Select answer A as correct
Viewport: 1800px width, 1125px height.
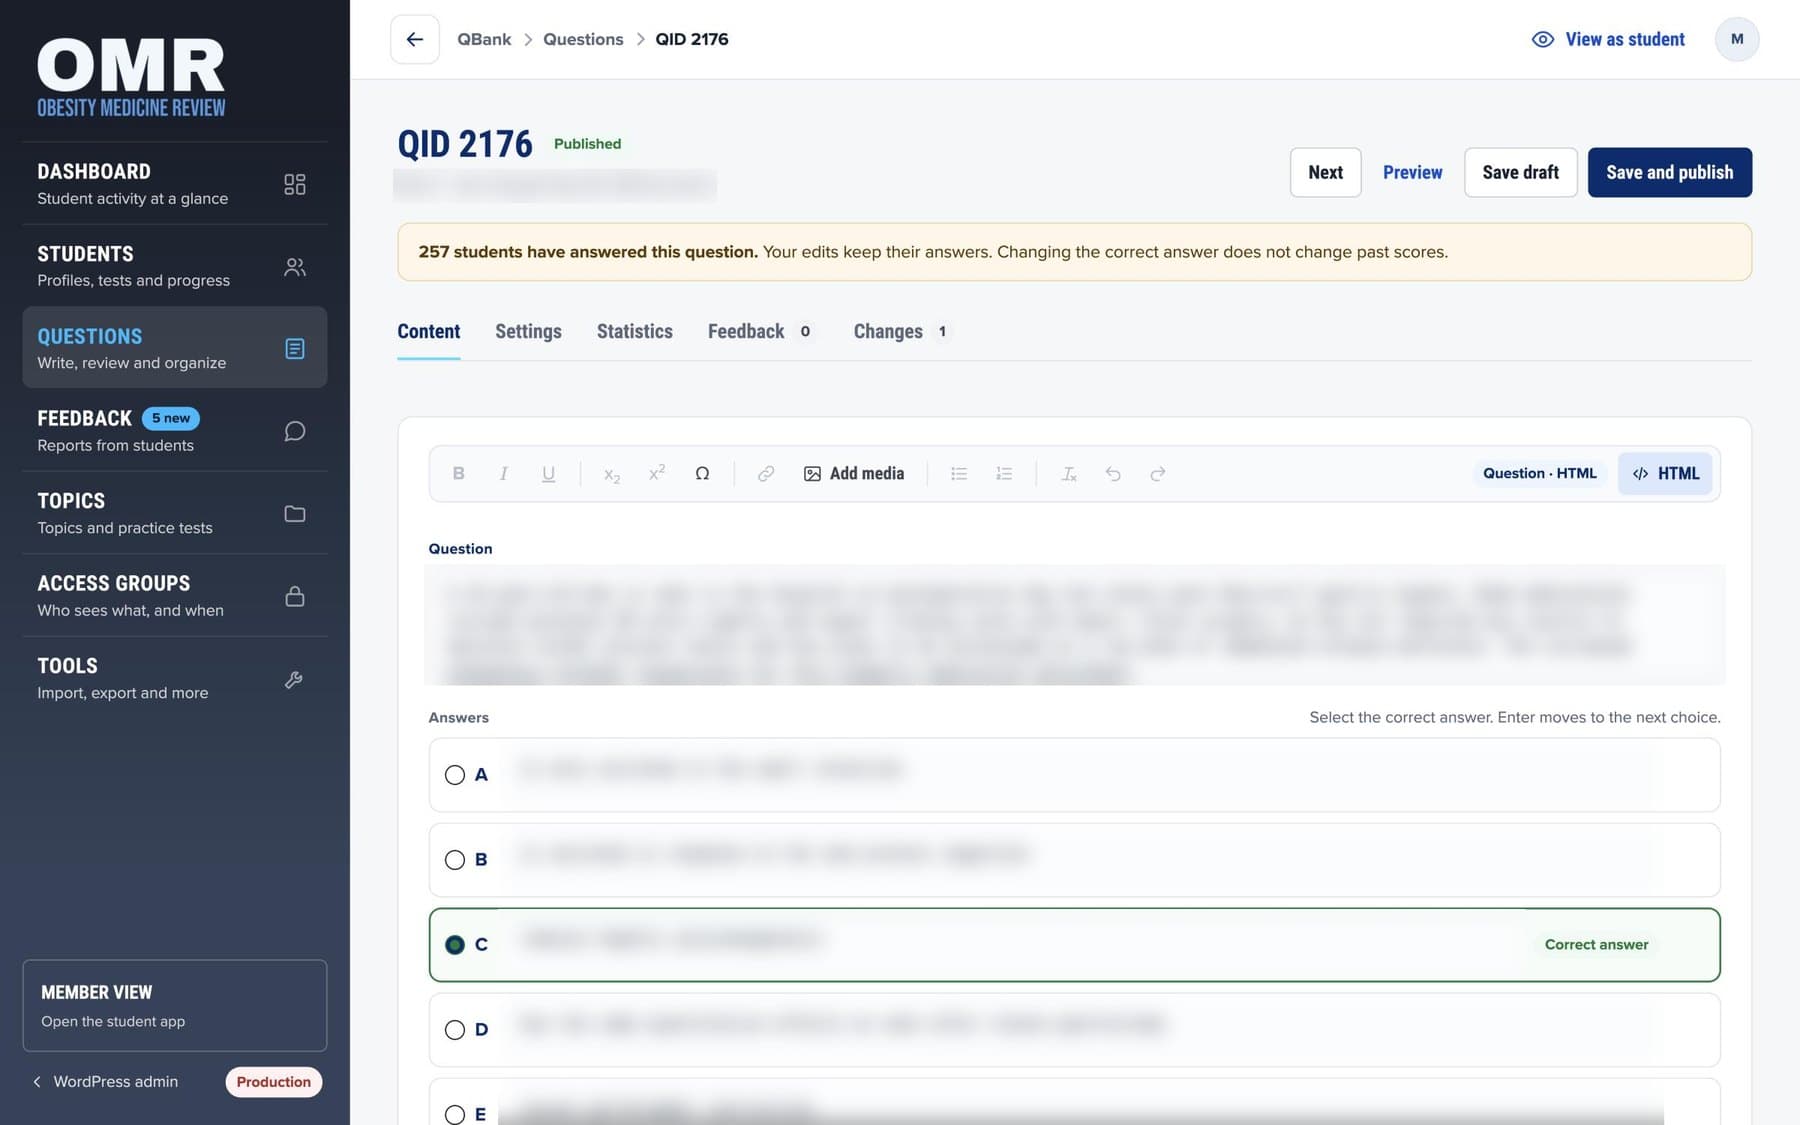(x=455, y=775)
